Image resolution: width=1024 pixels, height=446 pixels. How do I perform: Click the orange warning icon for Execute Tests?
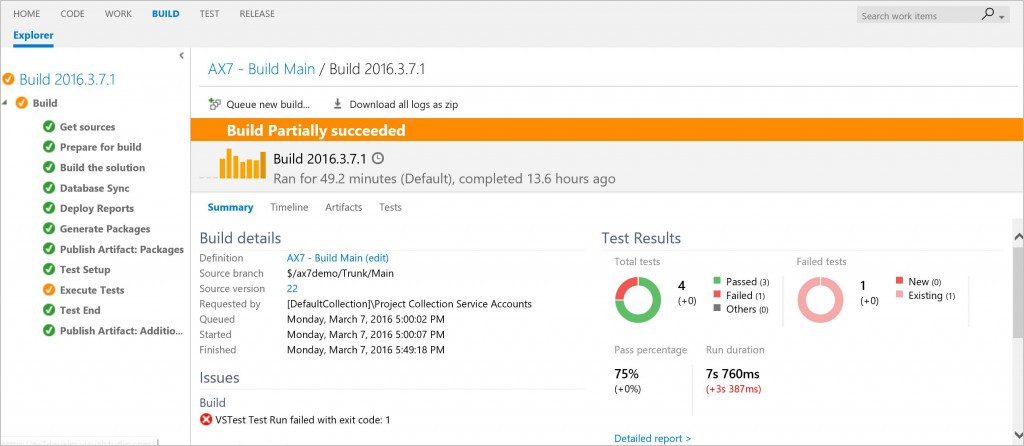point(48,290)
